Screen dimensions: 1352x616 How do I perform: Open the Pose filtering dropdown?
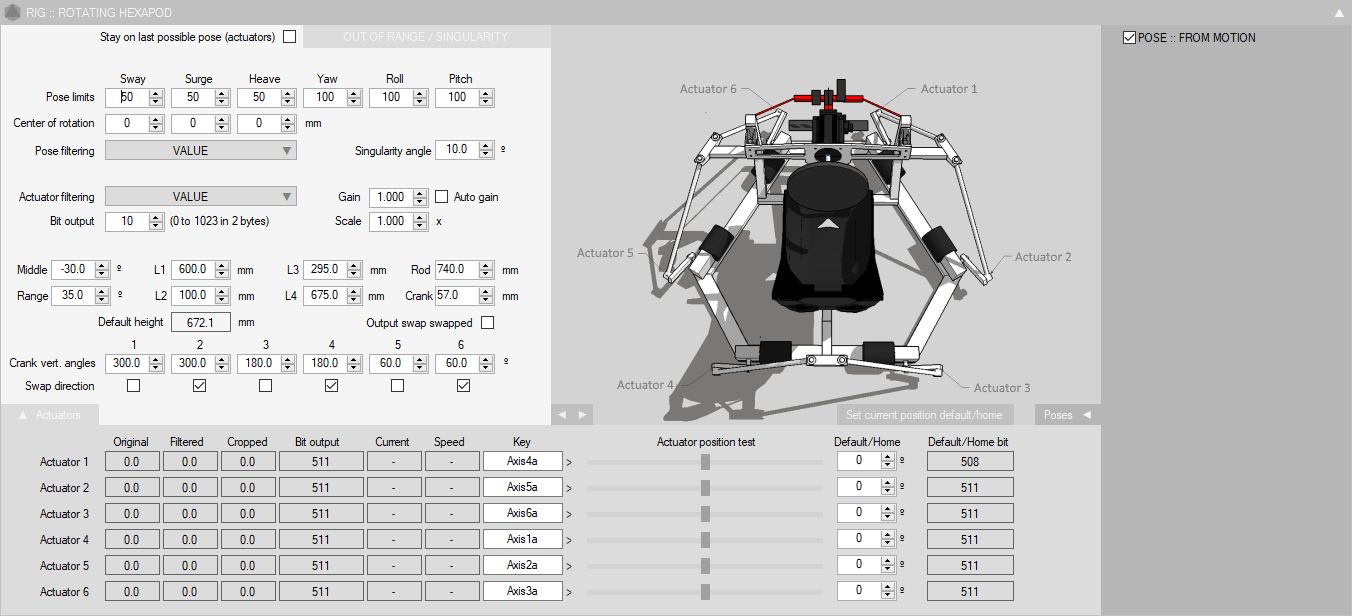tap(201, 150)
